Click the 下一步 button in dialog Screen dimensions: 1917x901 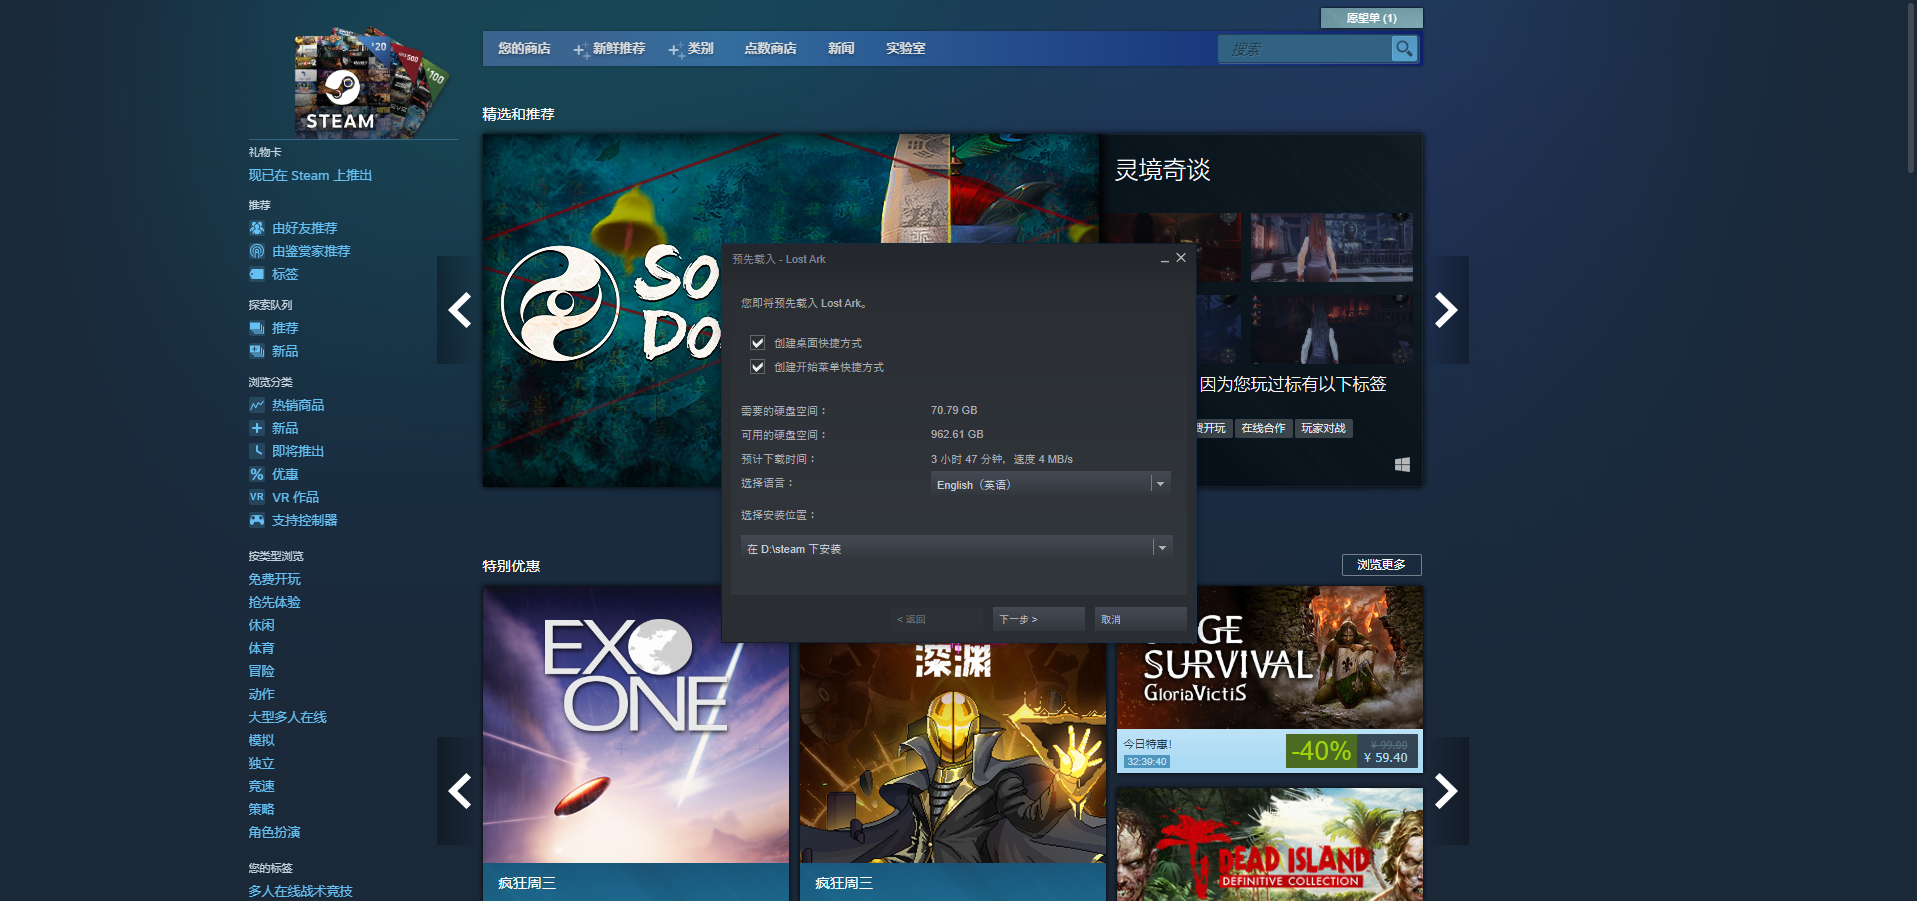[1039, 619]
